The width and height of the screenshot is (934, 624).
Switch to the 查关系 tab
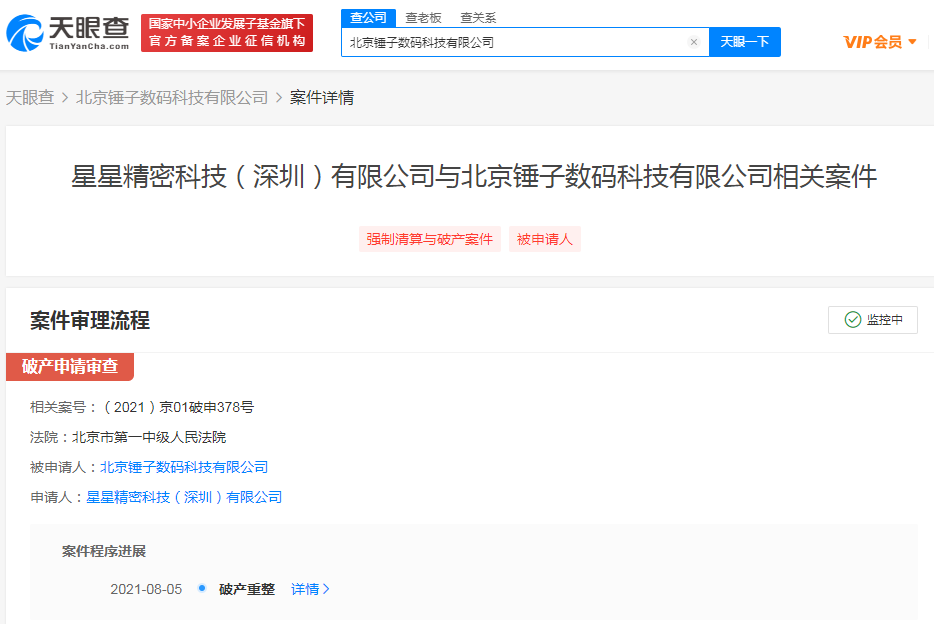pyautogui.click(x=478, y=18)
